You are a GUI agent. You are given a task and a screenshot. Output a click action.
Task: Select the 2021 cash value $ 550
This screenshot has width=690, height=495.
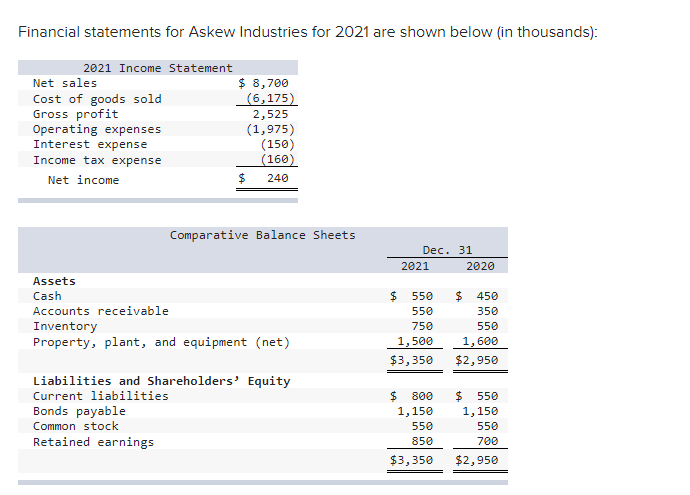click(x=411, y=296)
